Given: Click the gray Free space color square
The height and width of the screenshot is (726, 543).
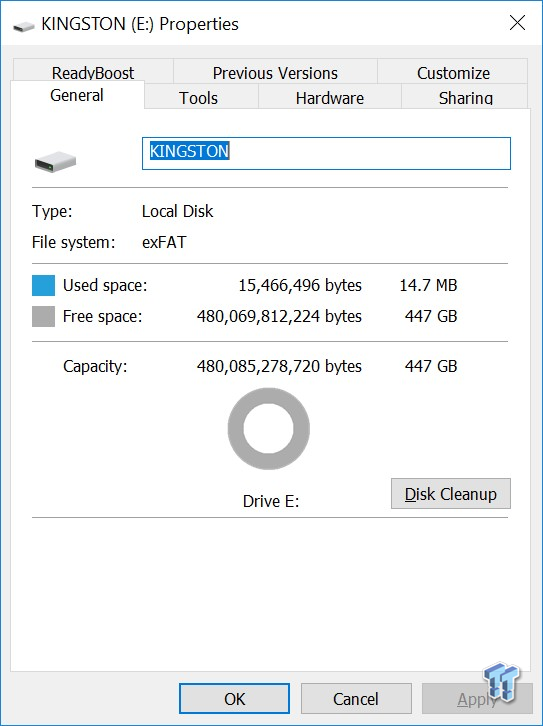Looking at the screenshot, I should [x=44, y=317].
